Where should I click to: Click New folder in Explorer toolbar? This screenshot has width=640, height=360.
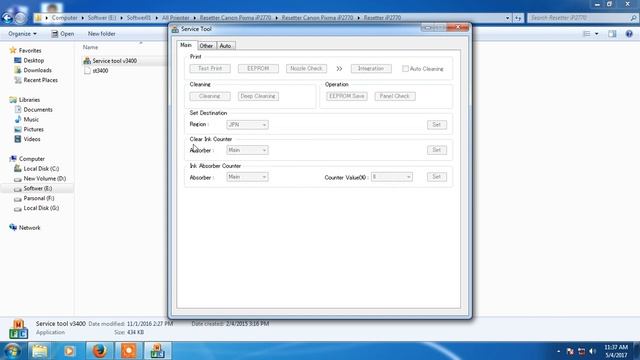(102, 34)
